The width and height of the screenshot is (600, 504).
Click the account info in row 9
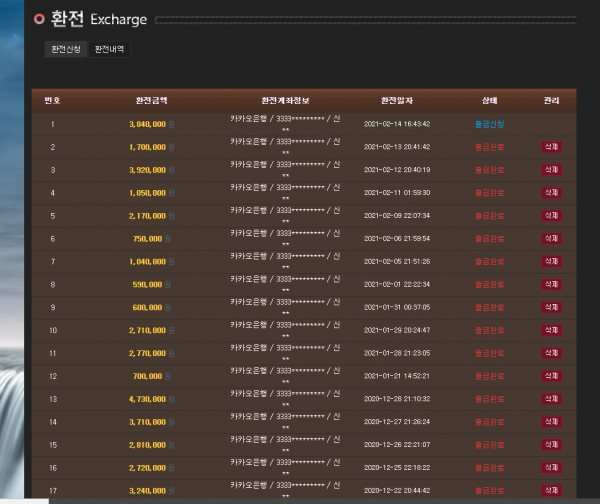pos(285,307)
